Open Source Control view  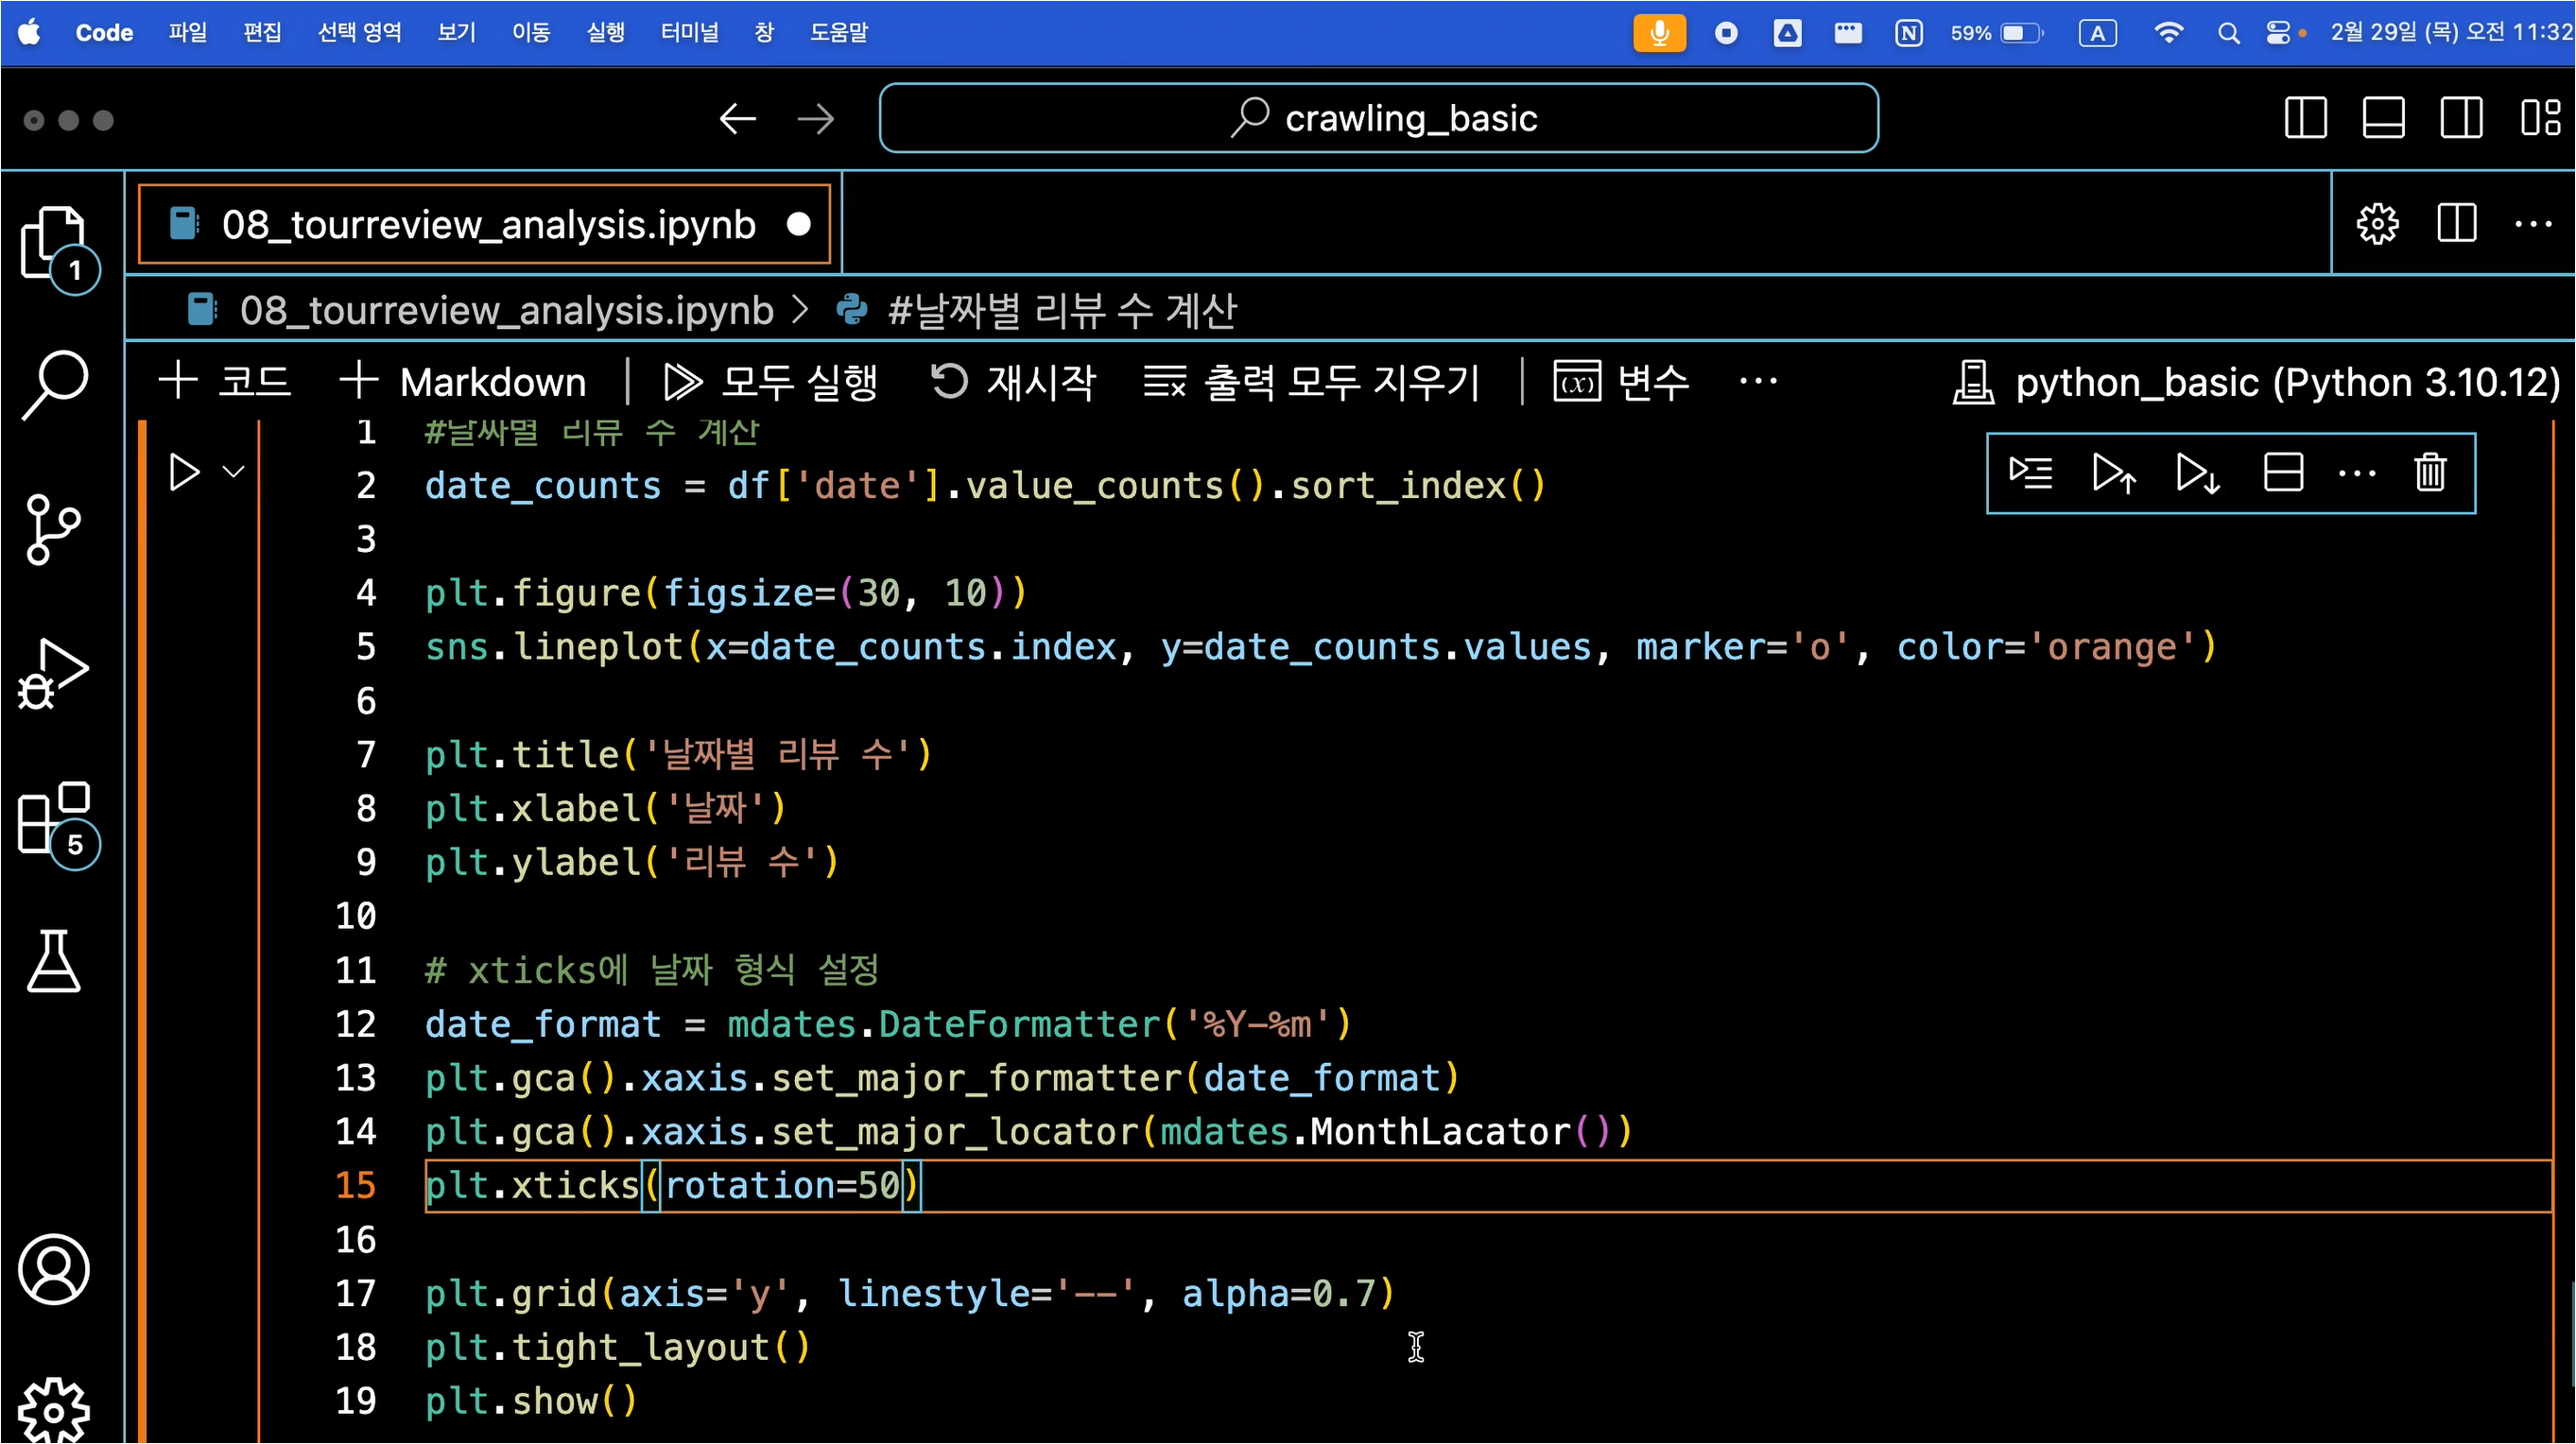point(54,529)
